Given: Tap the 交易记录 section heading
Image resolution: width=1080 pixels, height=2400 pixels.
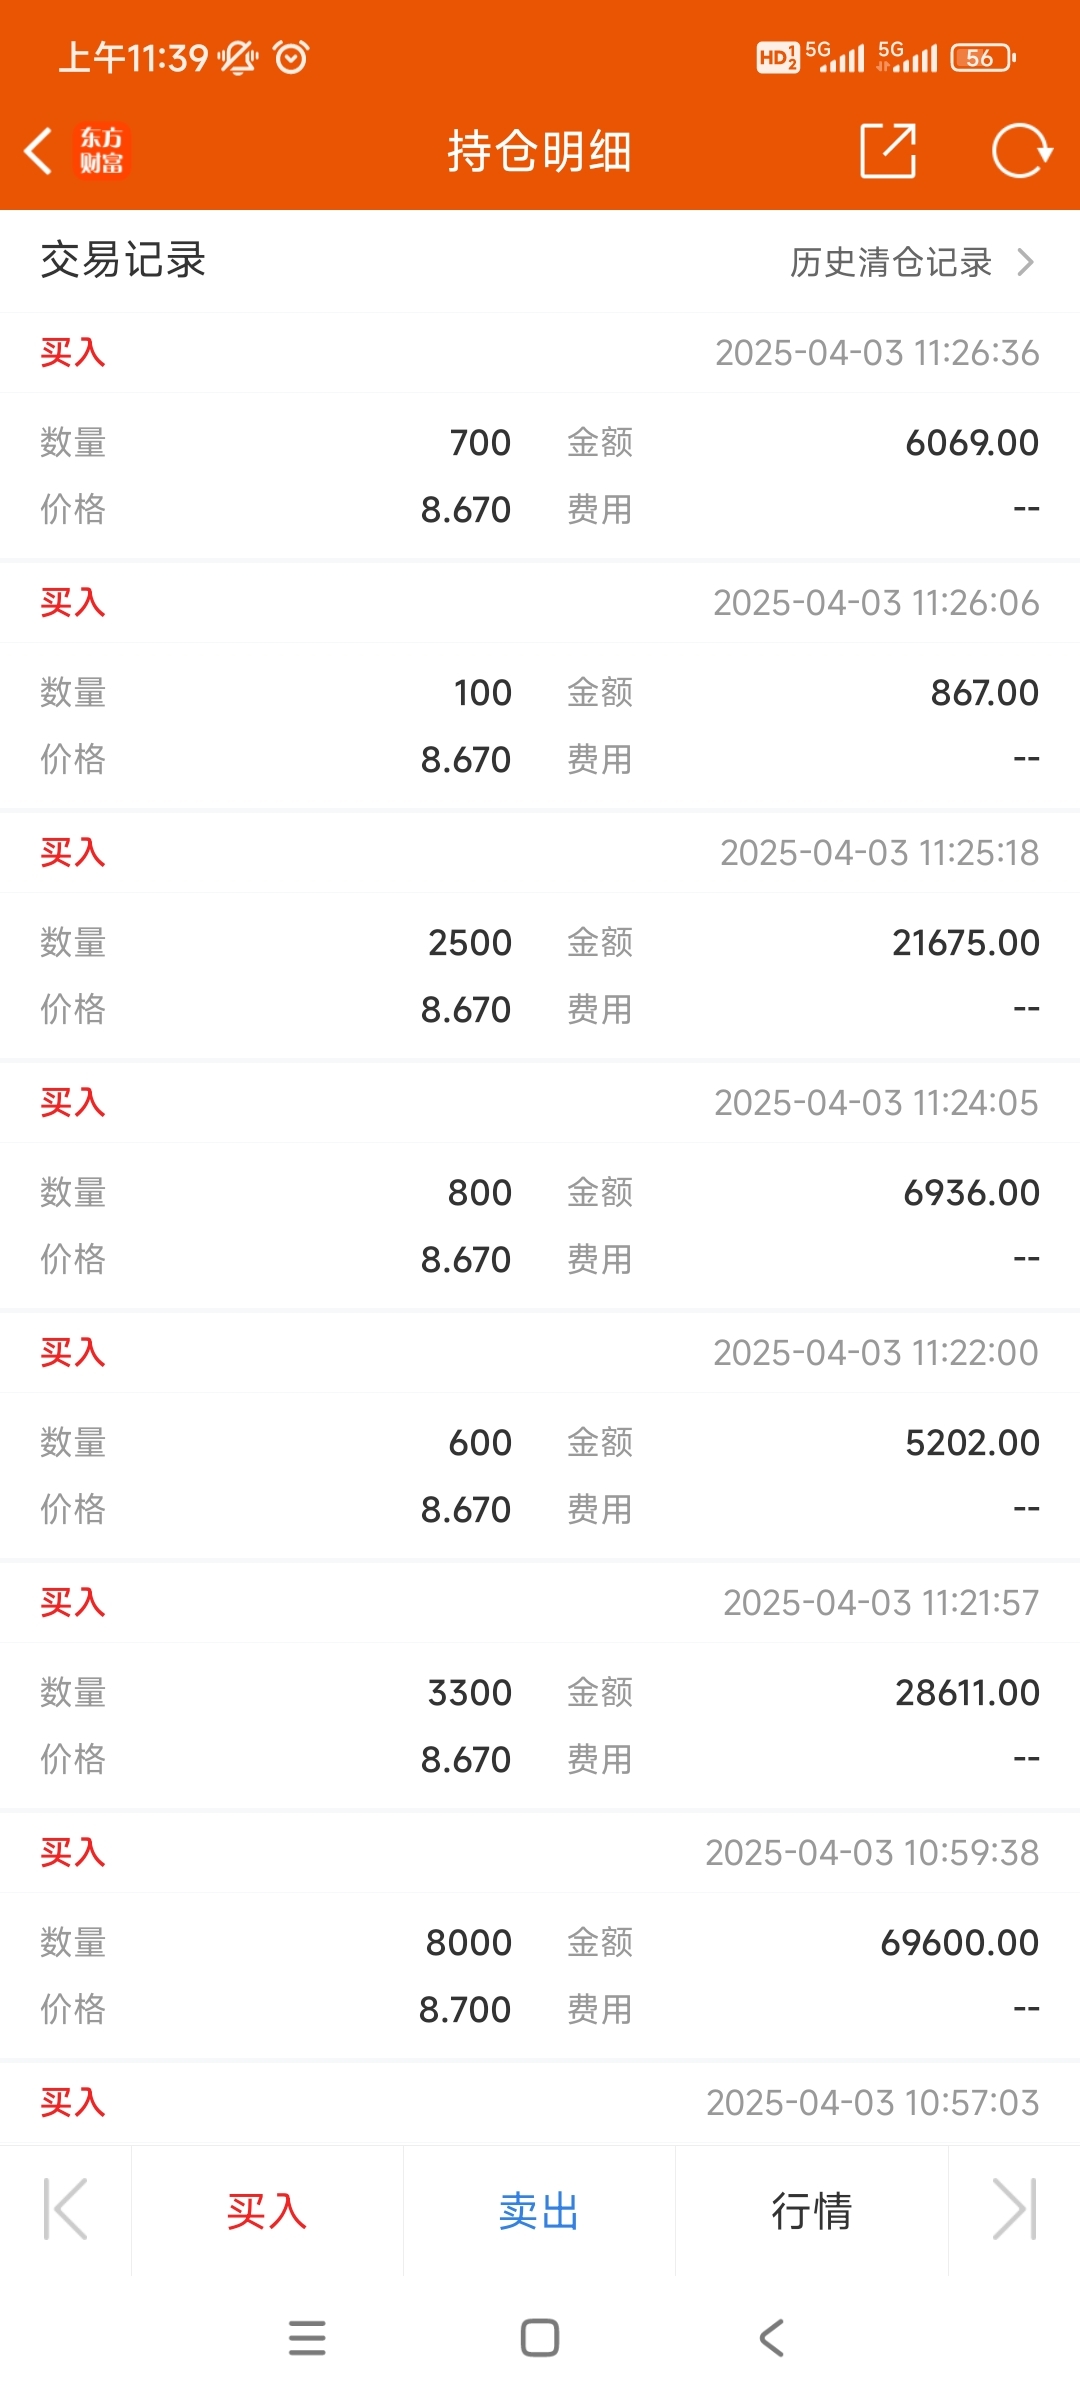Looking at the screenshot, I should 123,260.
